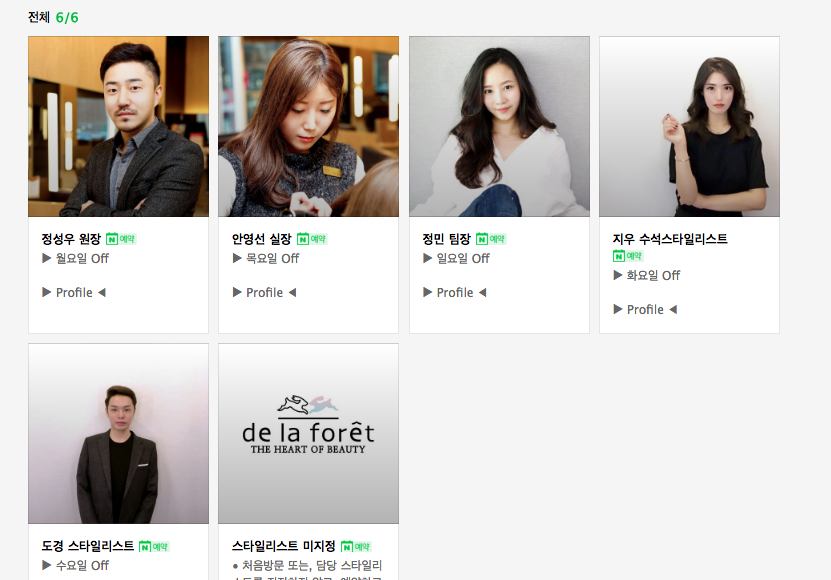
Task: Select 지우 수석스타일리스트 photo
Action: point(689,126)
